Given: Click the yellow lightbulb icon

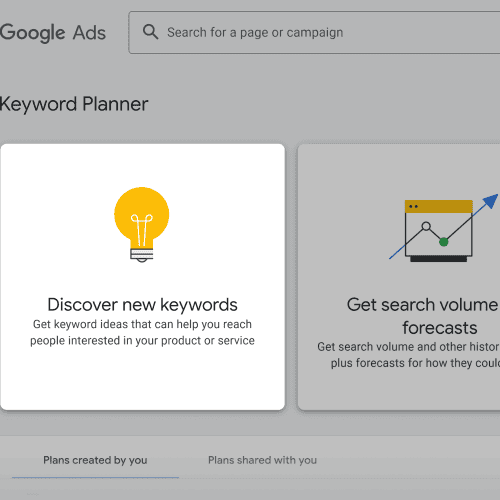Looking at the screenshot, I should pyautogui.click(x=142, y=224).
